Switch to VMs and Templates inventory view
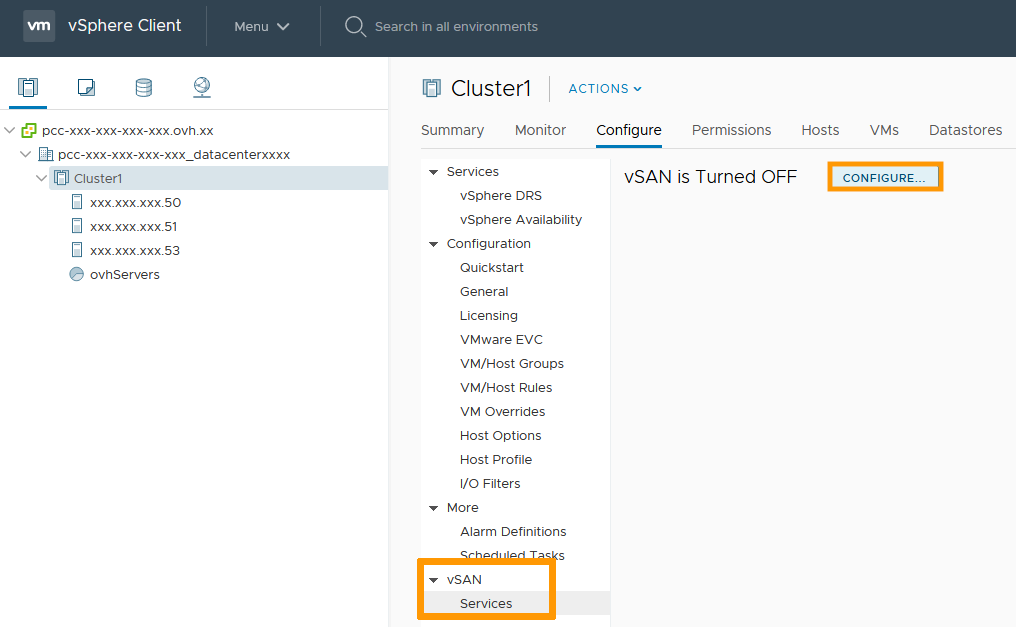The image size is (1016, 627). [x=86, y=87]
